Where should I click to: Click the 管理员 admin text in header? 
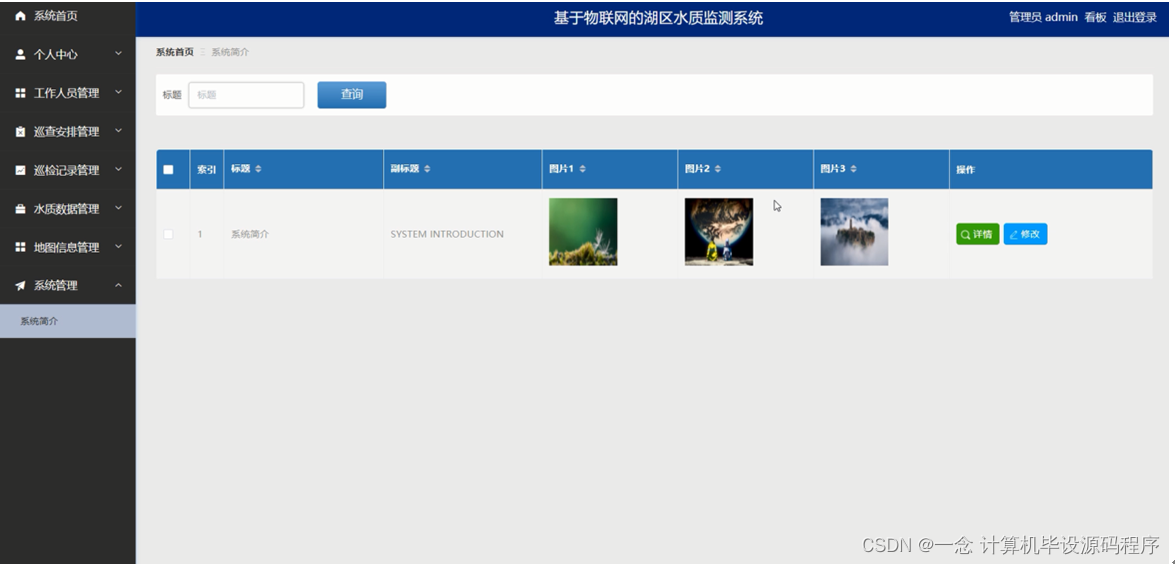click(x=1043, y=18)
